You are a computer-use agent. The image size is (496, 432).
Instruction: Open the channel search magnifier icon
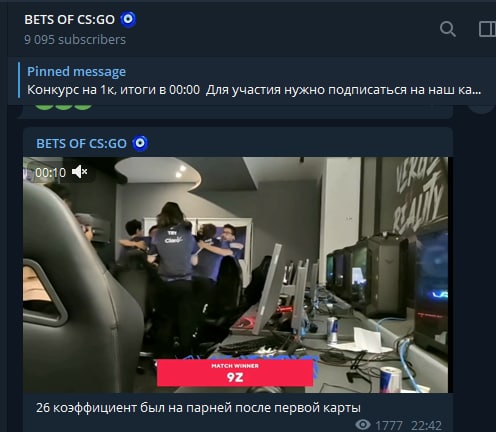pos(447,29)
